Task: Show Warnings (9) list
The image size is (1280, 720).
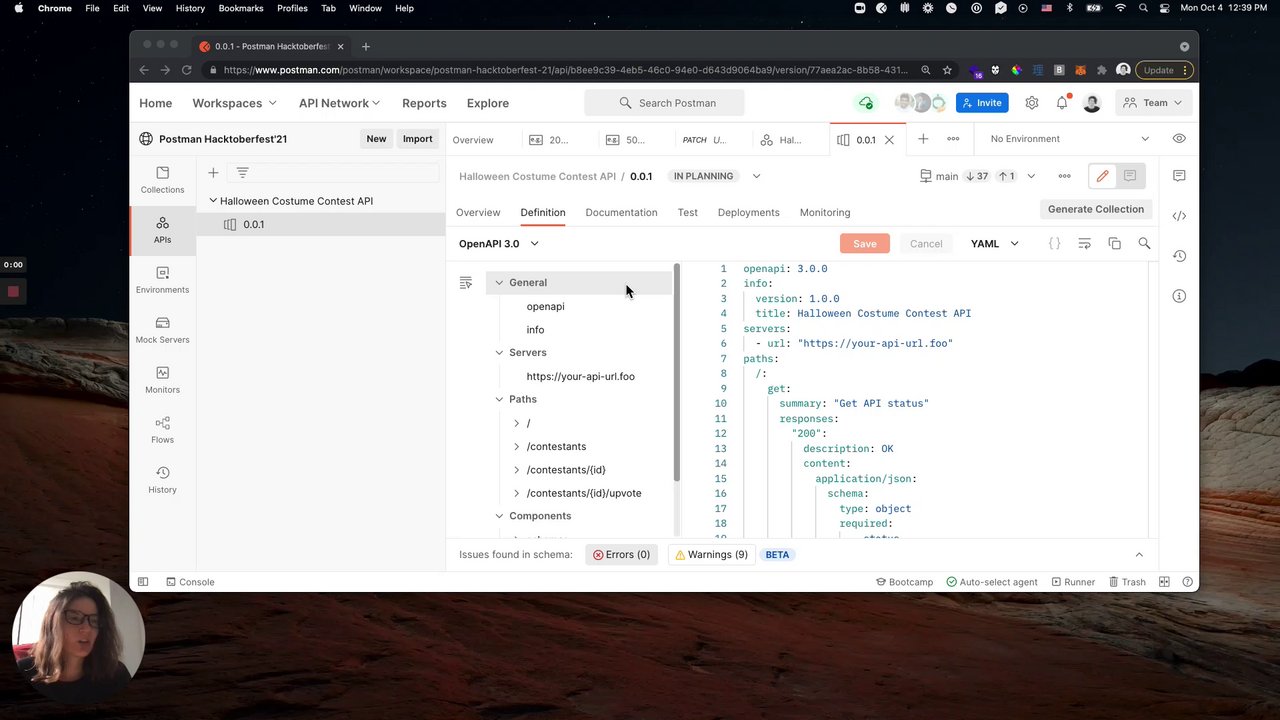Action: pos(712,555)
